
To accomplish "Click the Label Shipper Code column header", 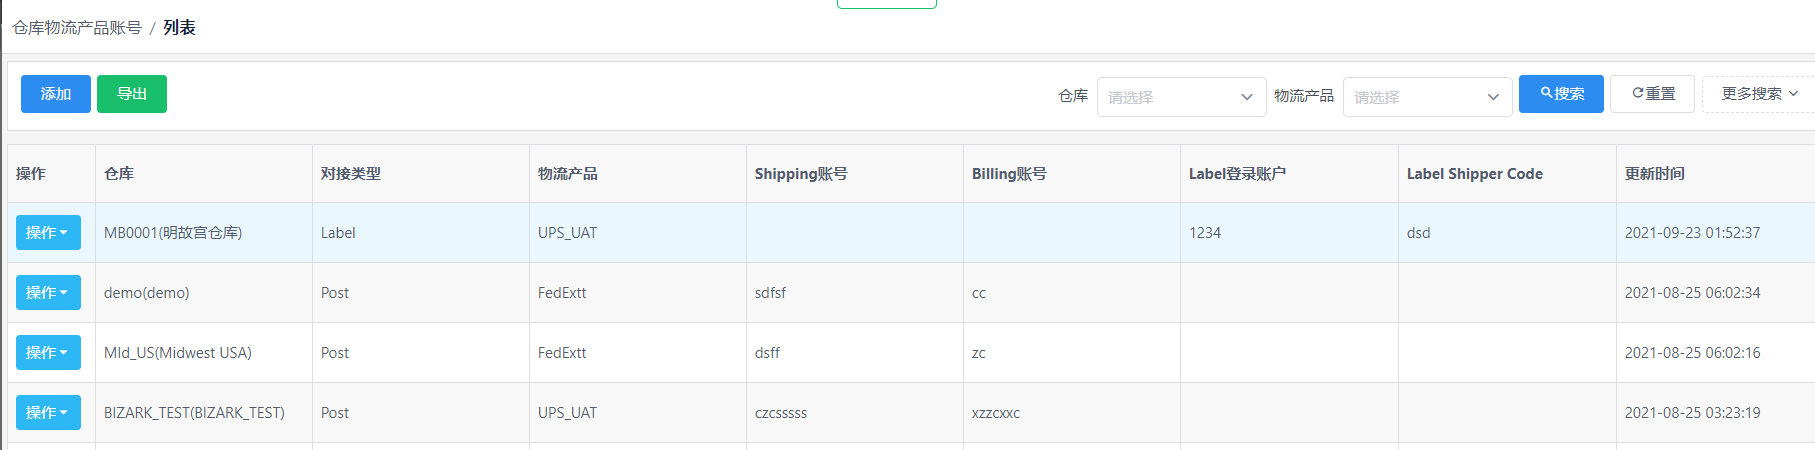I will click(1475, 174).
